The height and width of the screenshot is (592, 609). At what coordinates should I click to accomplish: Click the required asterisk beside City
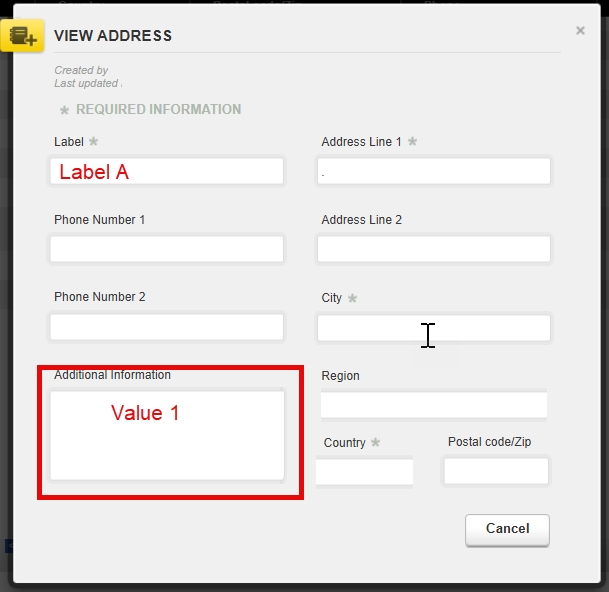coord(352,298)
